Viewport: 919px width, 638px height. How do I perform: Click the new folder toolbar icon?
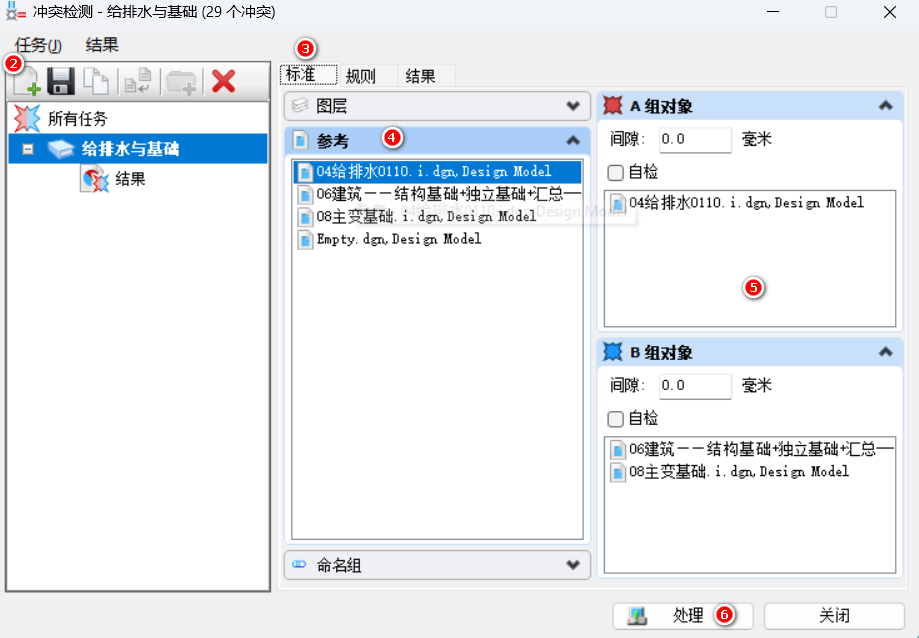(x=181, y=81)
